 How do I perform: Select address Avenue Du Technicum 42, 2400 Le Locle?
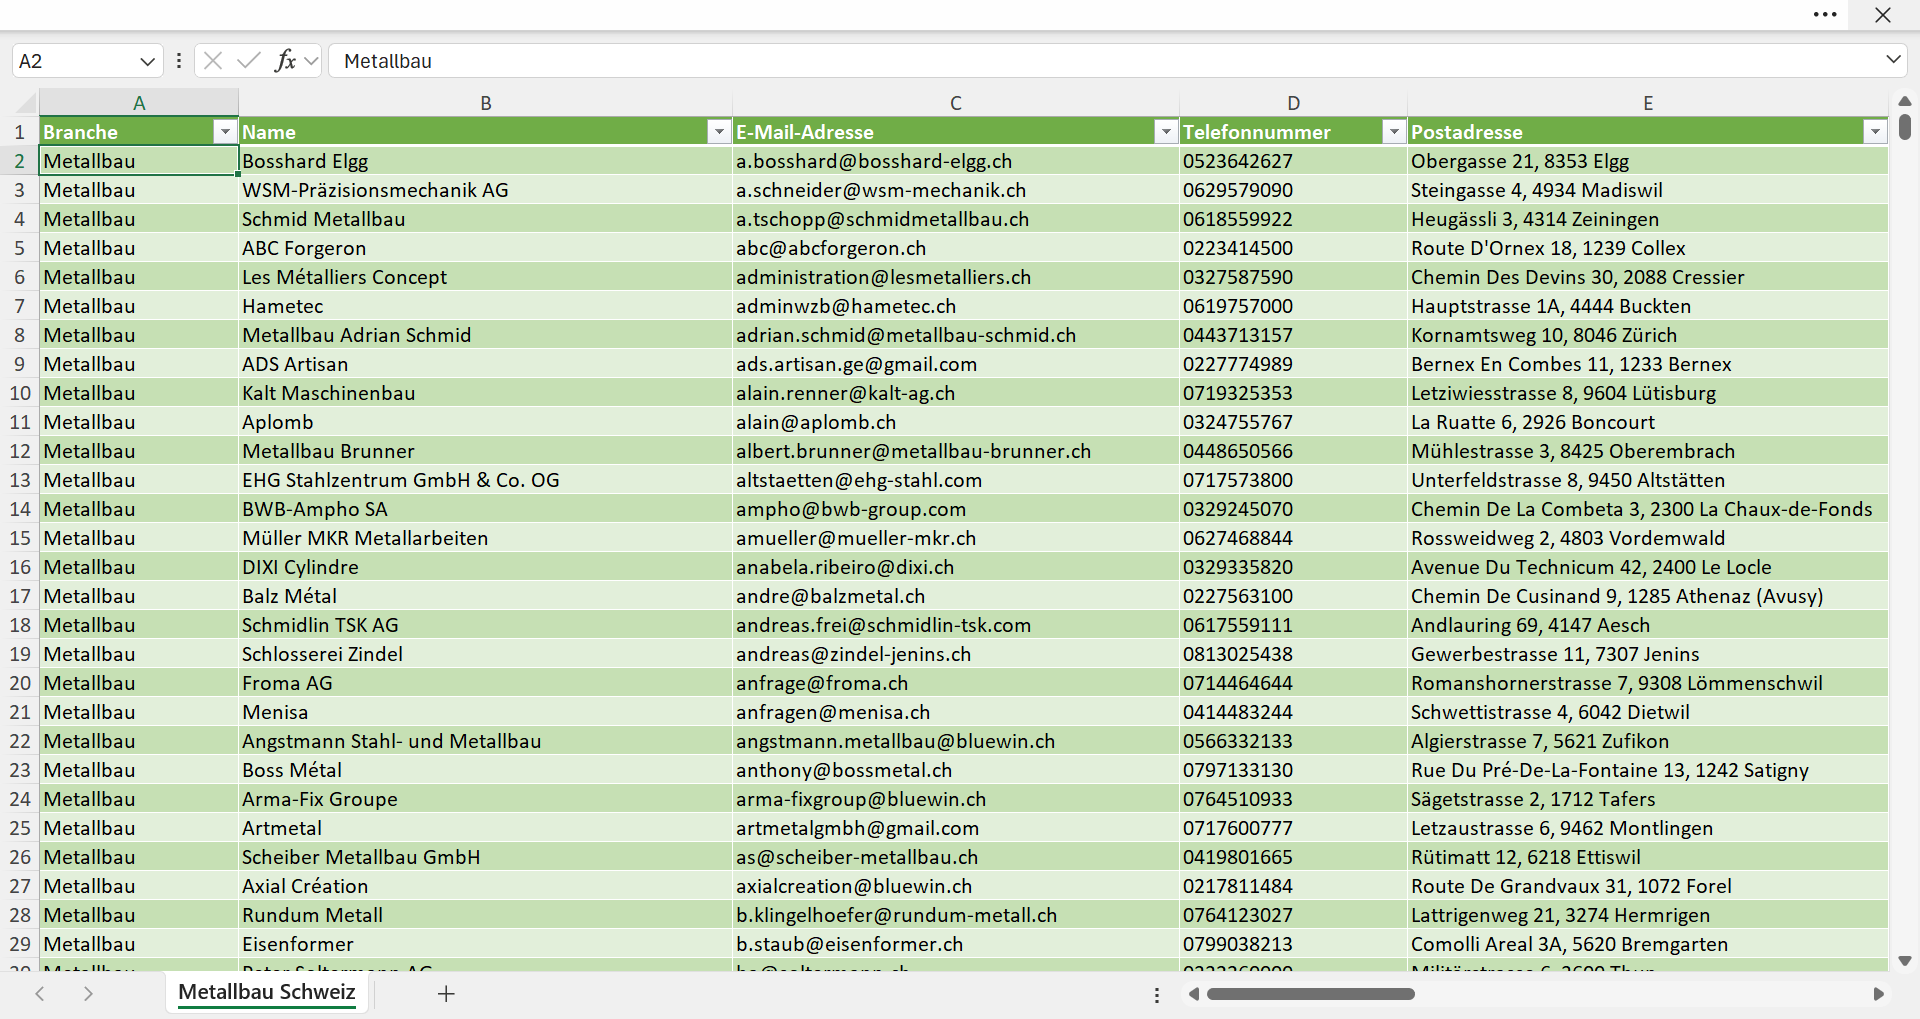click(1648, 567)
